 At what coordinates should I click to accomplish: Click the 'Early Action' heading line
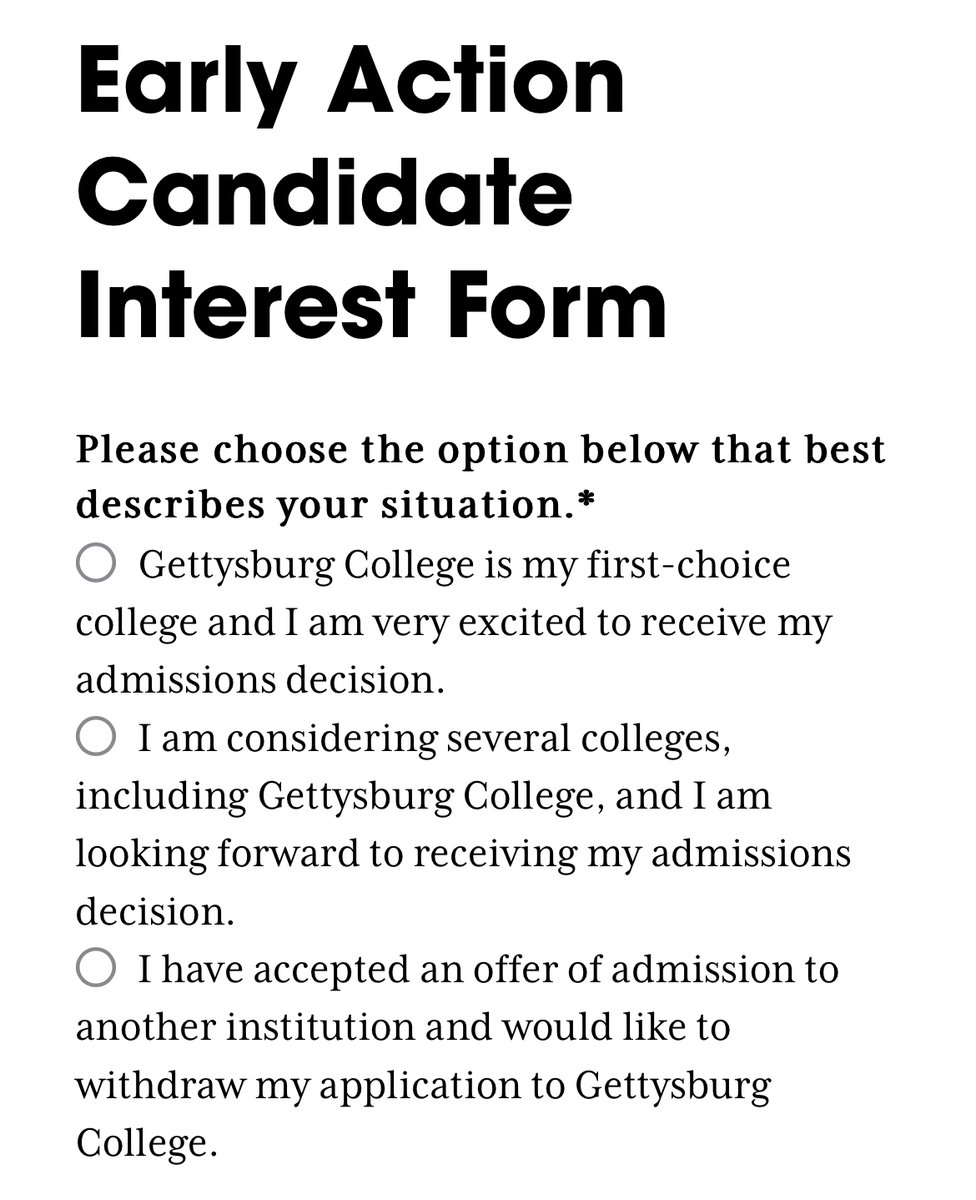[350, 80]
